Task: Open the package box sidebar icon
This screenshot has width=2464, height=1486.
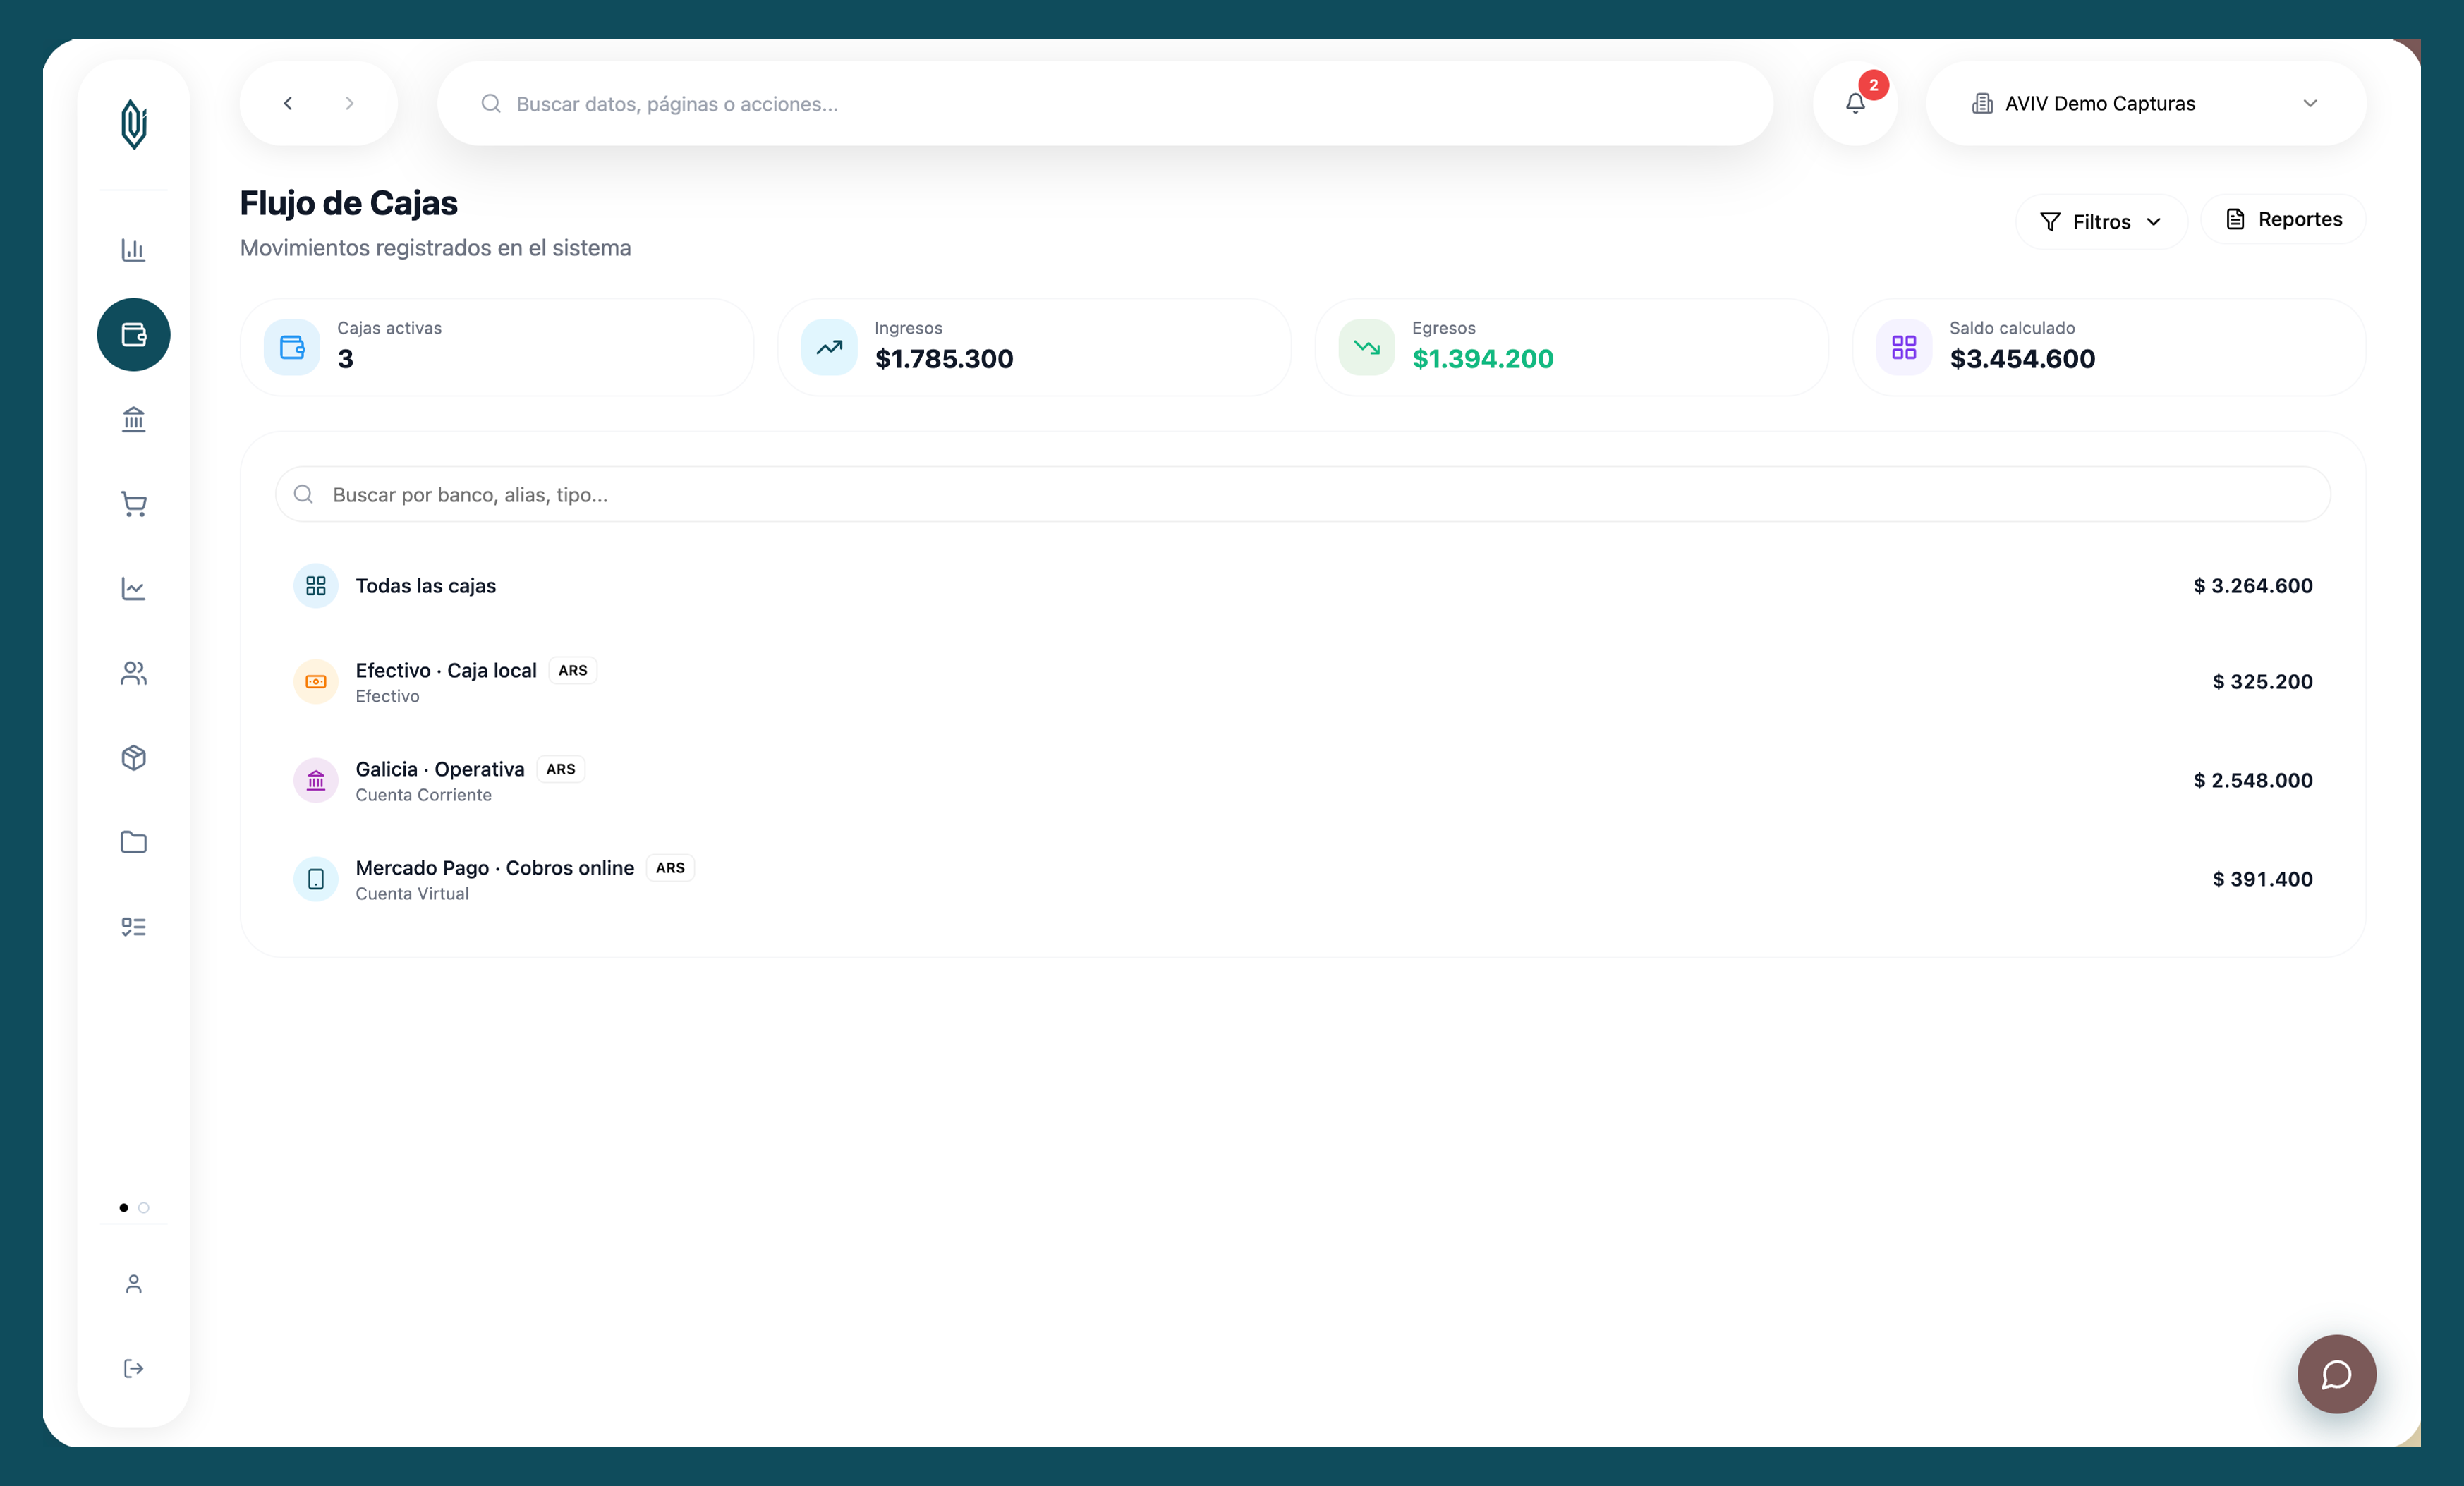Action: 134,758
